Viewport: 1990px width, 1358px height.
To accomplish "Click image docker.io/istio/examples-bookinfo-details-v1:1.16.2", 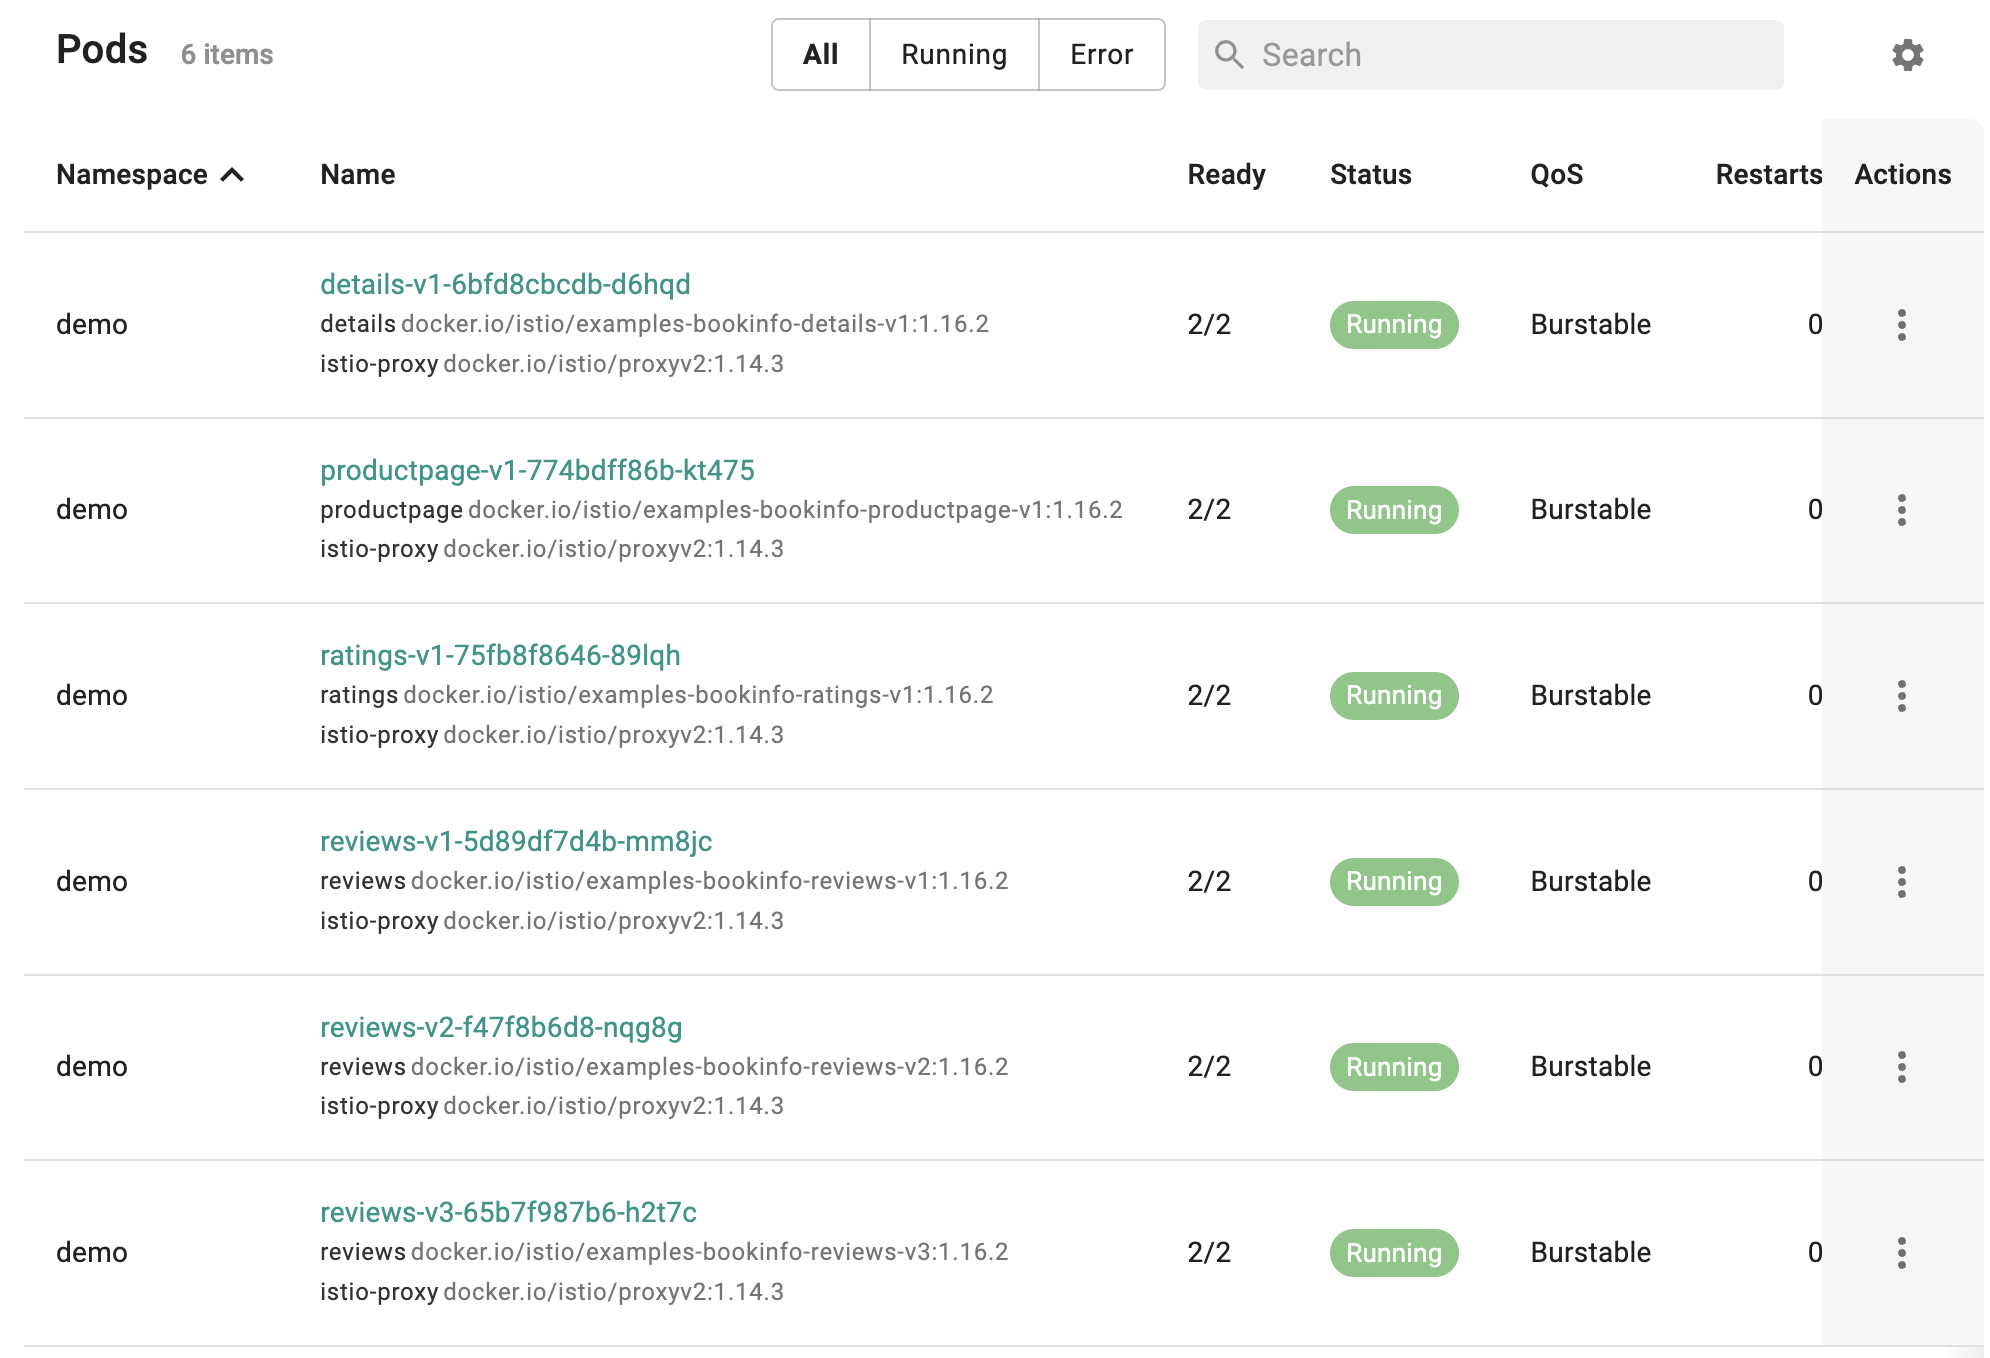I will [695, 324].
